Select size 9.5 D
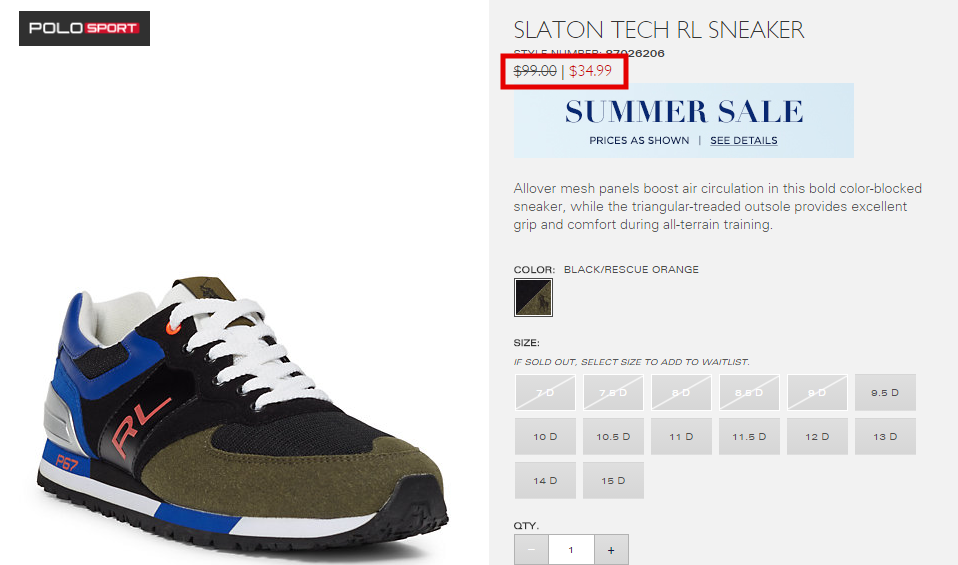This screenshot has width=958, height=565. tap(885, 393)
